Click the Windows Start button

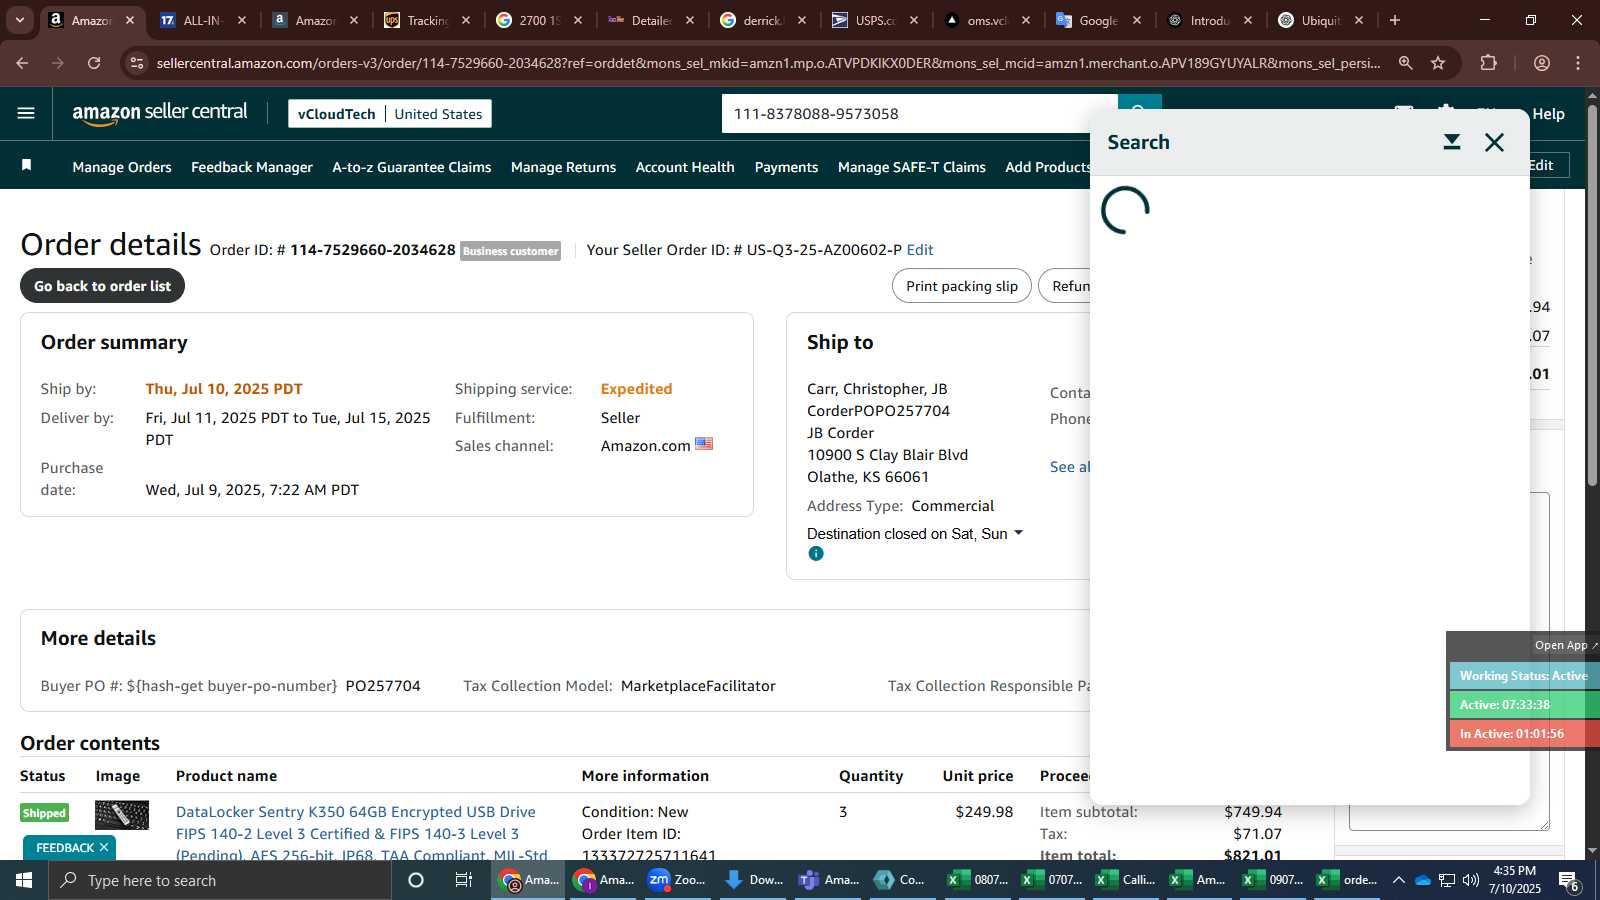tap(24, 880)
